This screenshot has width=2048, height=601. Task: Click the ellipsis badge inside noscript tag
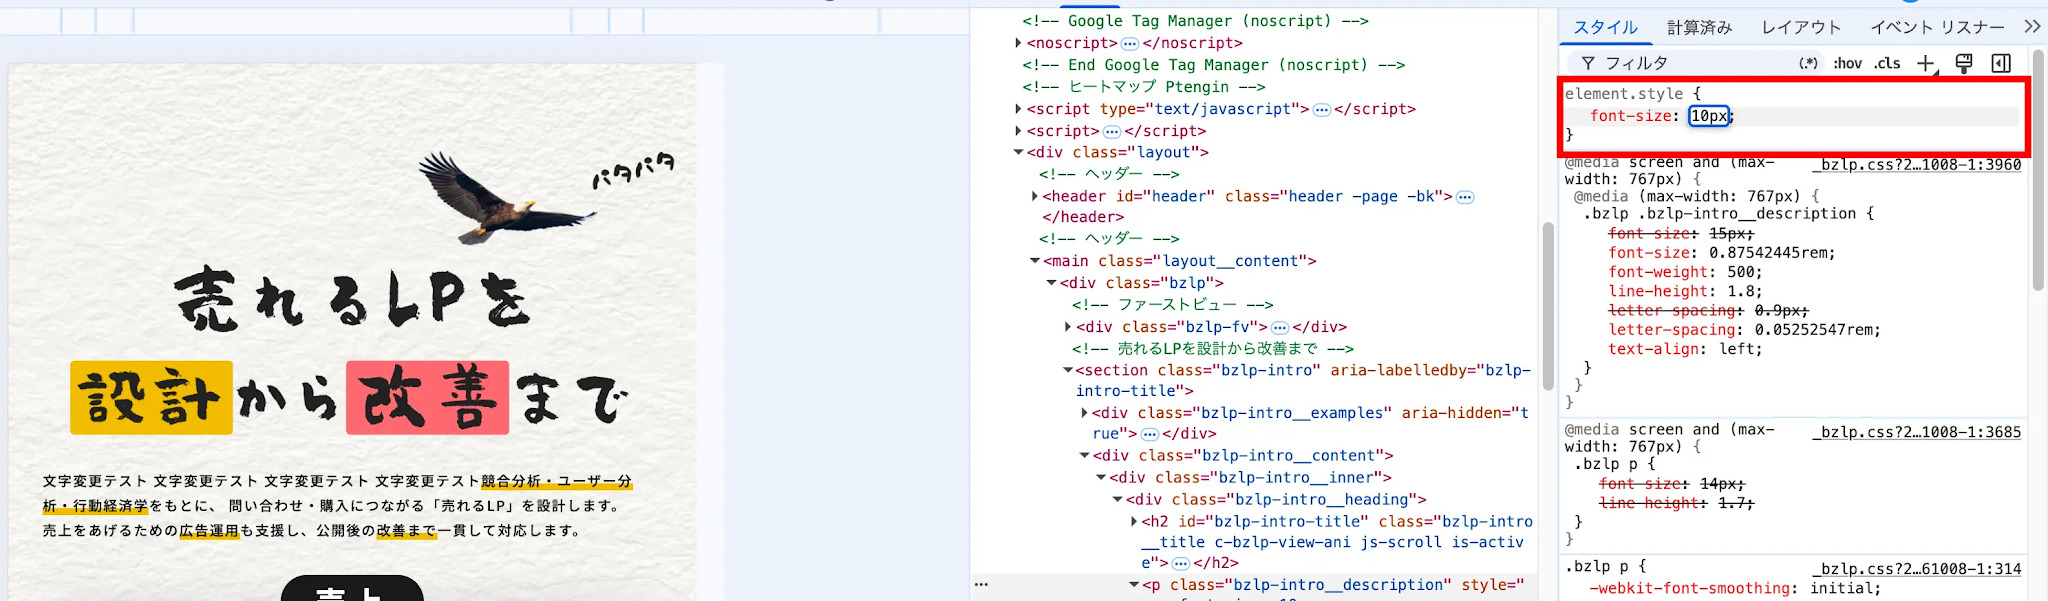pyautogui.click(x=1130, y=43)
